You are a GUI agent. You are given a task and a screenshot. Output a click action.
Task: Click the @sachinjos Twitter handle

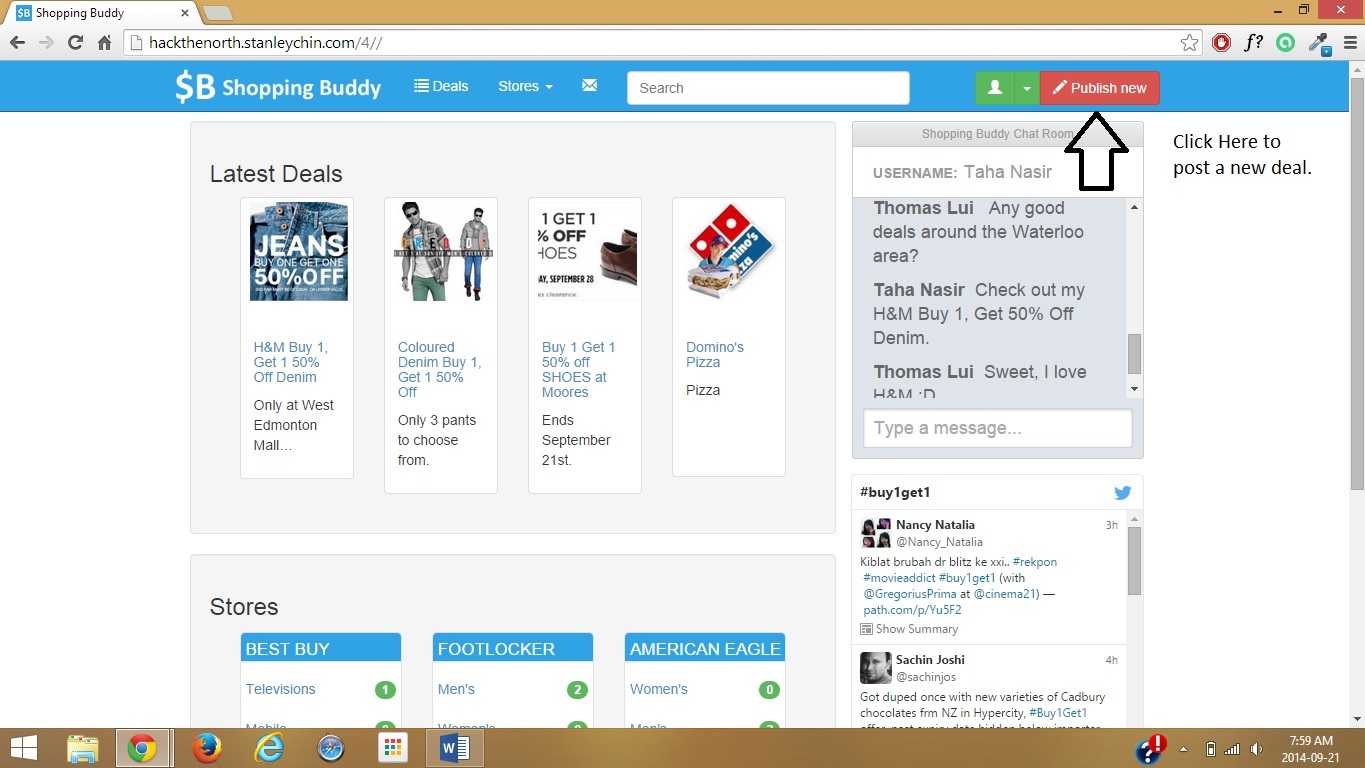coord(928,677)
